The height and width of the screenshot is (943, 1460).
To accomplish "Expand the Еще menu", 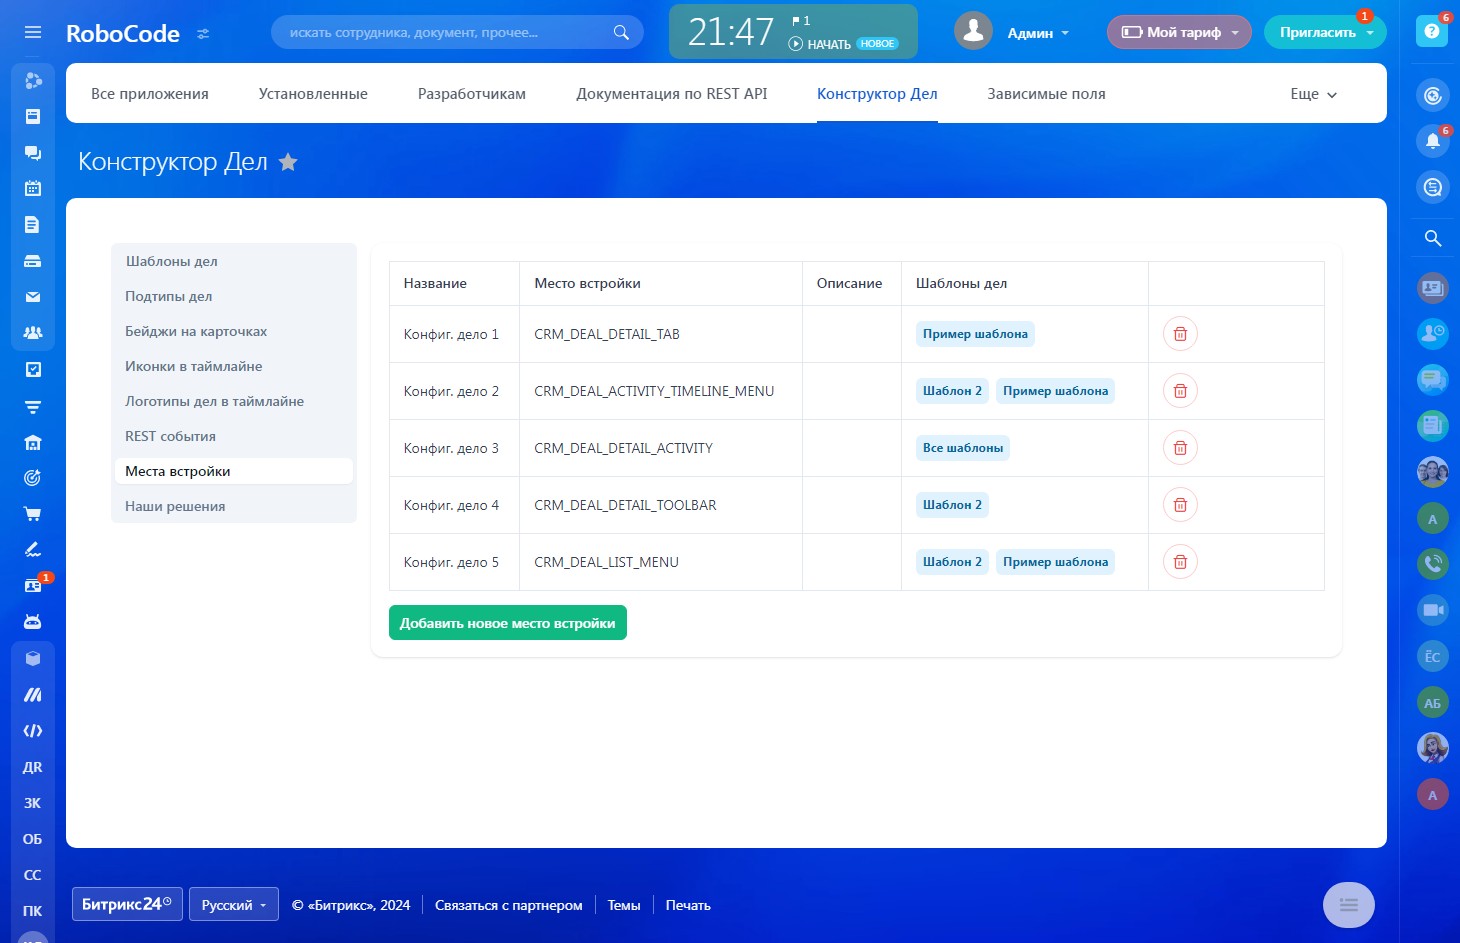I will click(x=1313, y=94).
